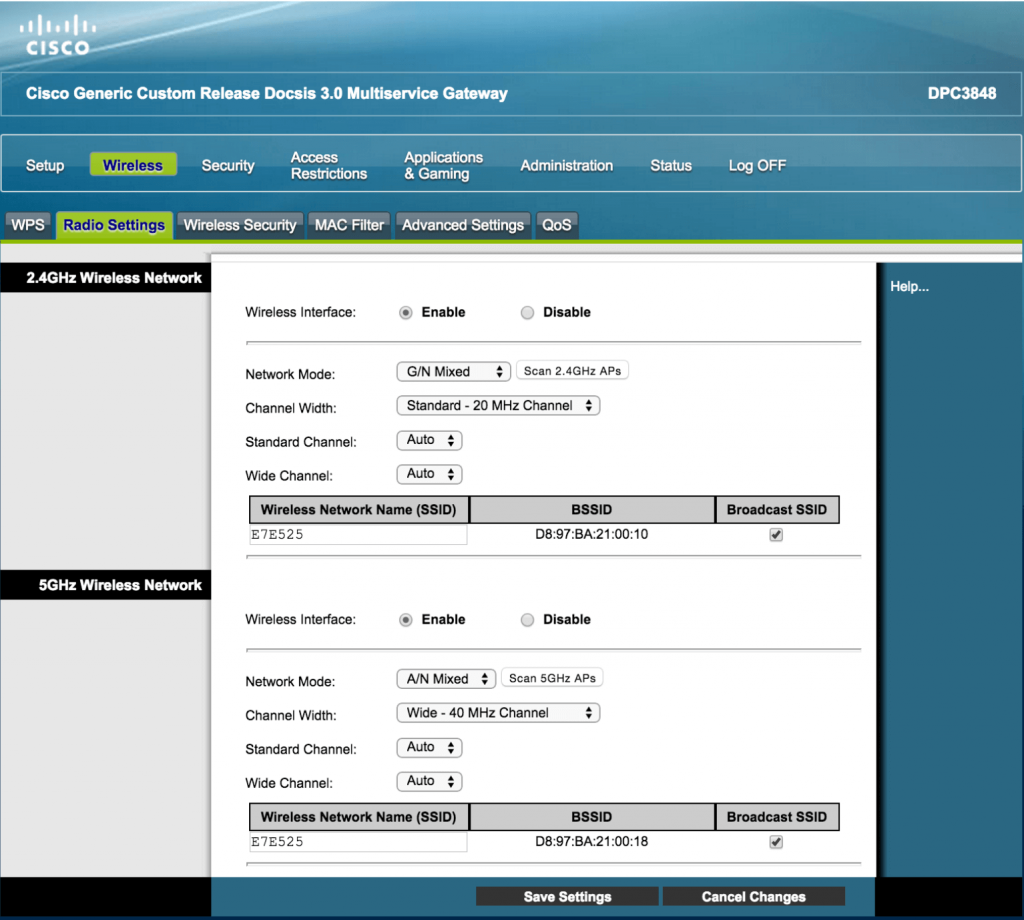
Task: Toggle Broadcast SSID for 5GHz network
Action: 776,841
